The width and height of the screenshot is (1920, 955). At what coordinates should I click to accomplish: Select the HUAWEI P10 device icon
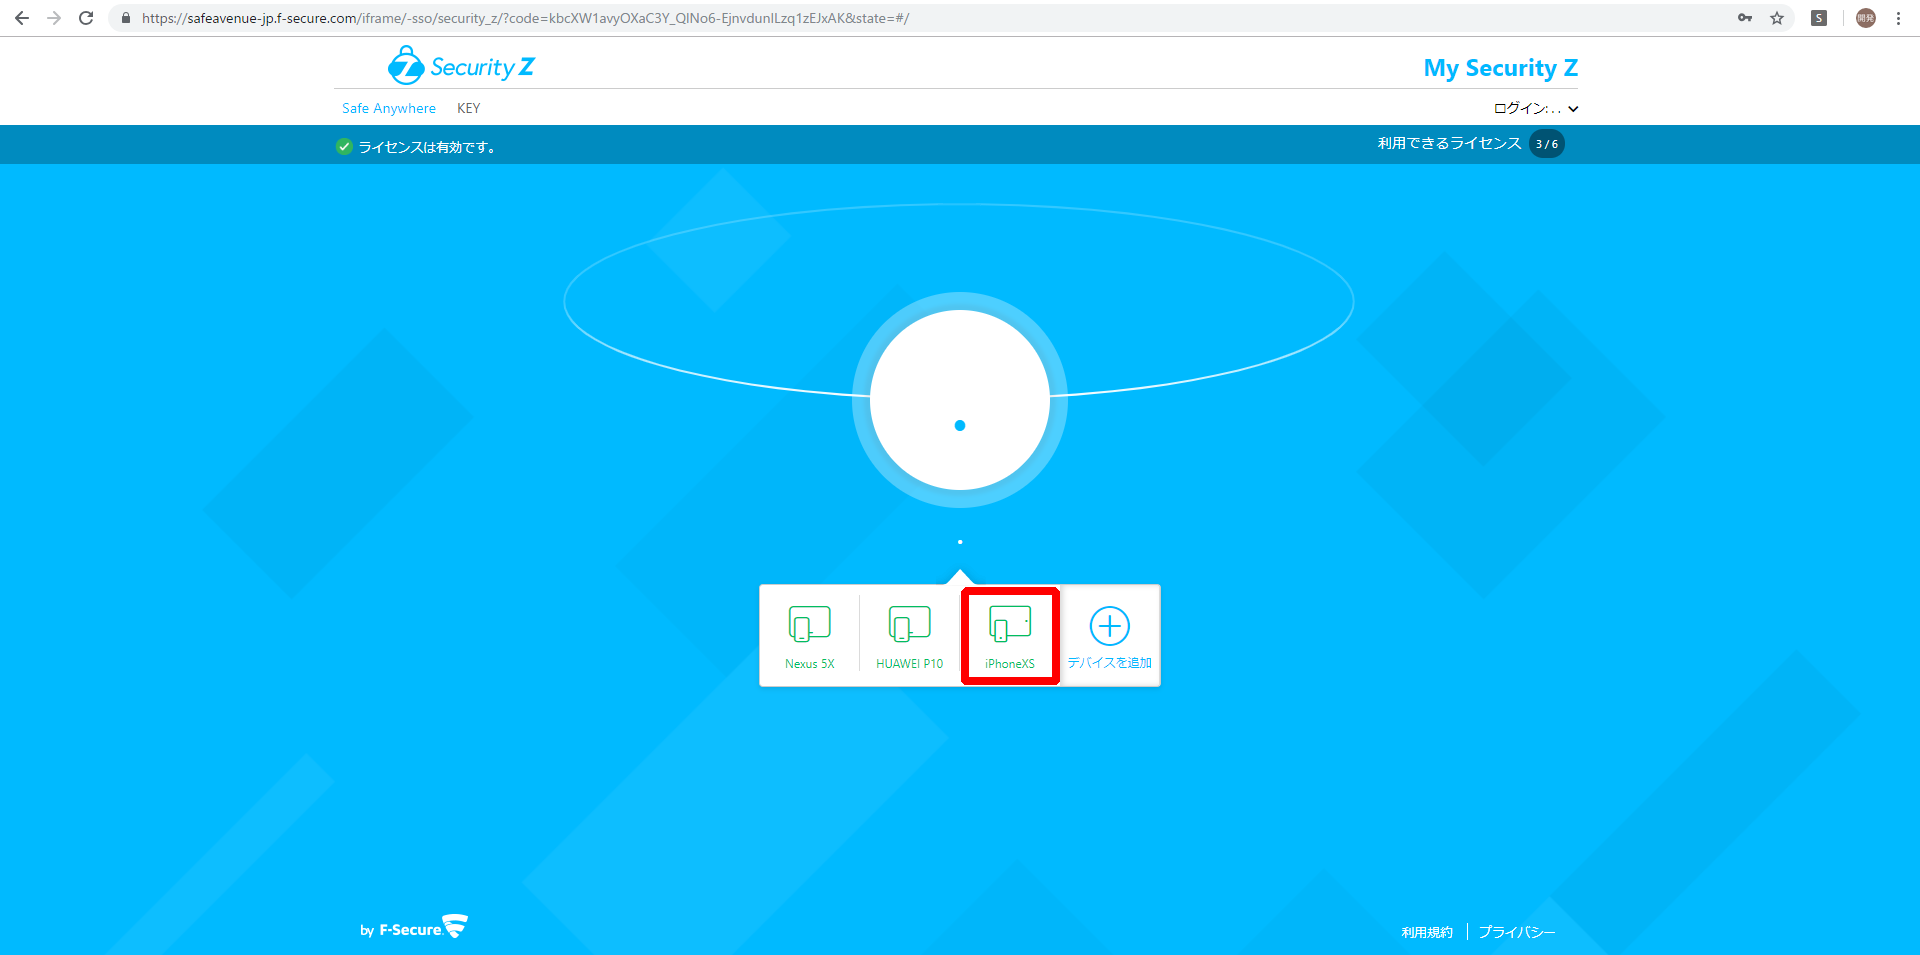(909, 625)
